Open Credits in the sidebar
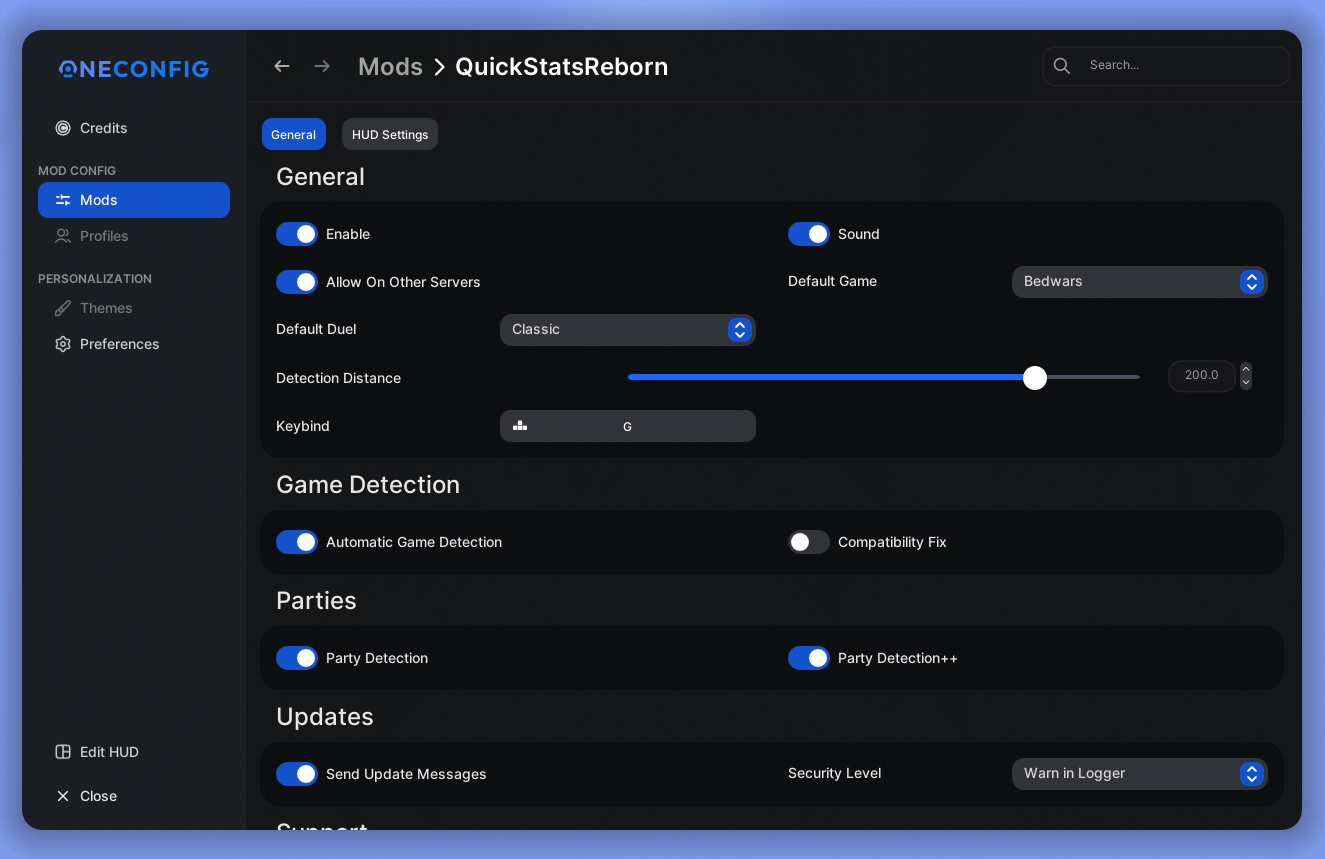Screen dimensions: 1325x859 [134, 128]
